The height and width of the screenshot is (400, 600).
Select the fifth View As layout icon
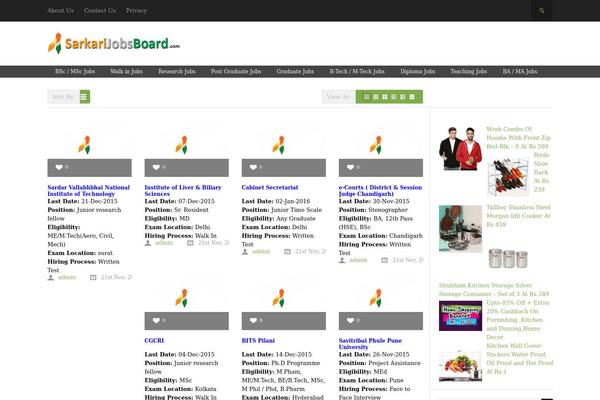[403, 97]
